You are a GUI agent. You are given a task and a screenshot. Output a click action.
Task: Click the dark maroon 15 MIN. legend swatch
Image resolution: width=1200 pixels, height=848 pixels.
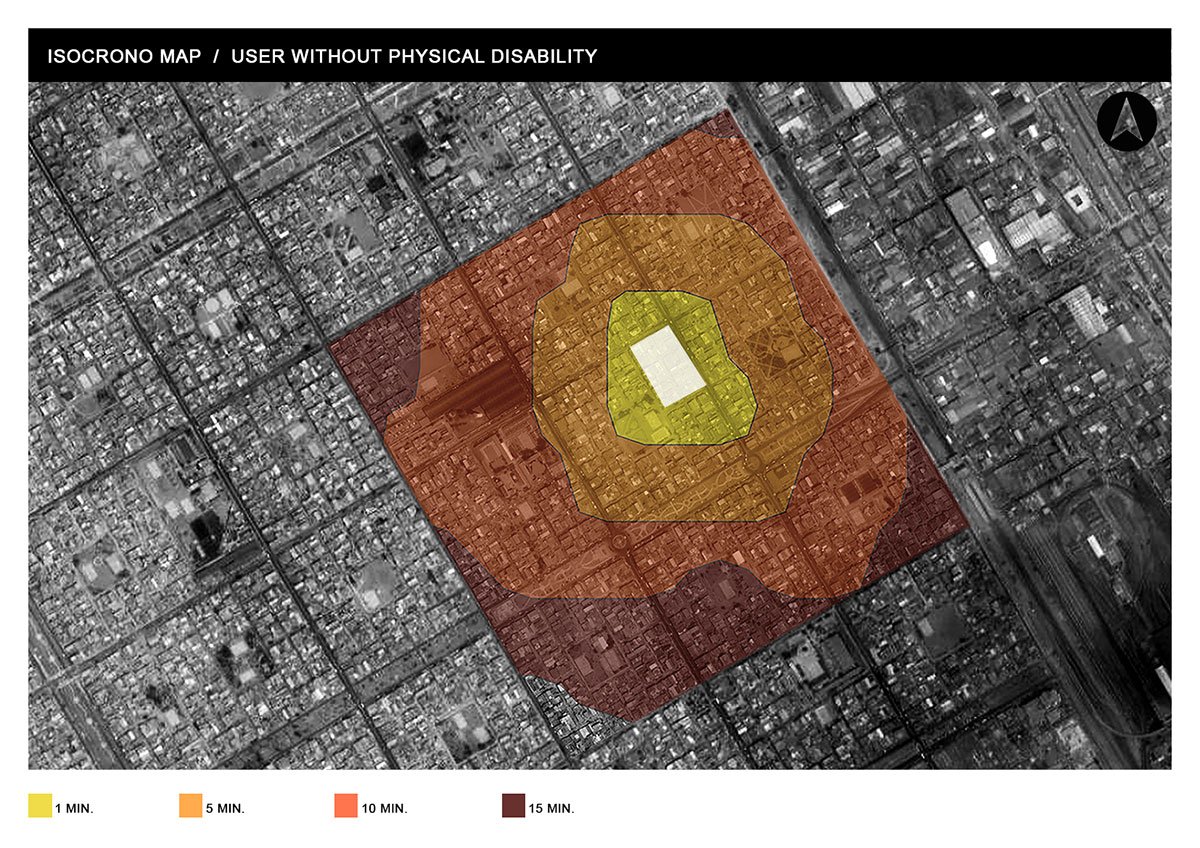click(x=513, y=806)
